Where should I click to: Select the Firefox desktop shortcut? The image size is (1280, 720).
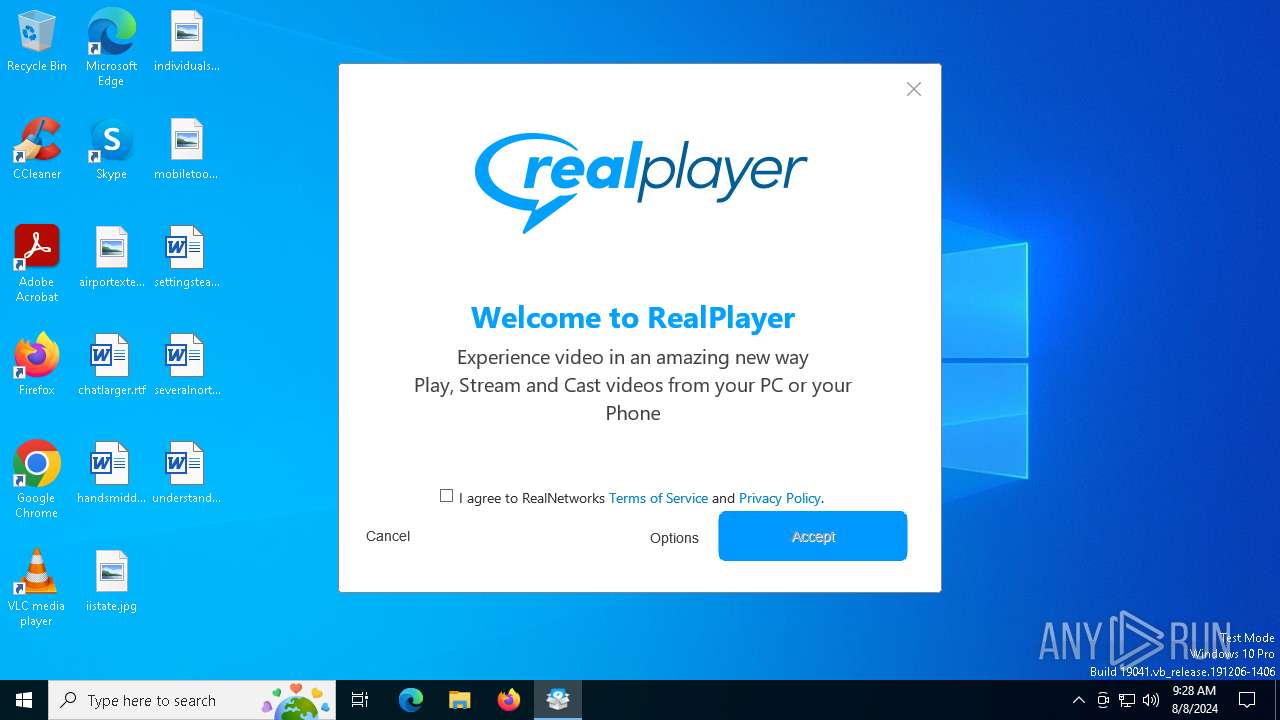click(x=37, y=366)
